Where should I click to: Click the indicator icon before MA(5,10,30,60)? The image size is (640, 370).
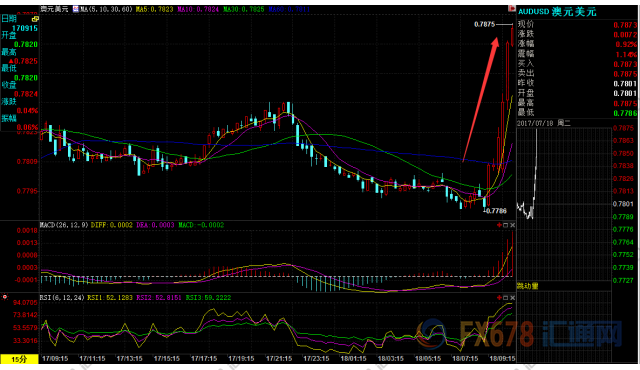(x=76, y=9)
